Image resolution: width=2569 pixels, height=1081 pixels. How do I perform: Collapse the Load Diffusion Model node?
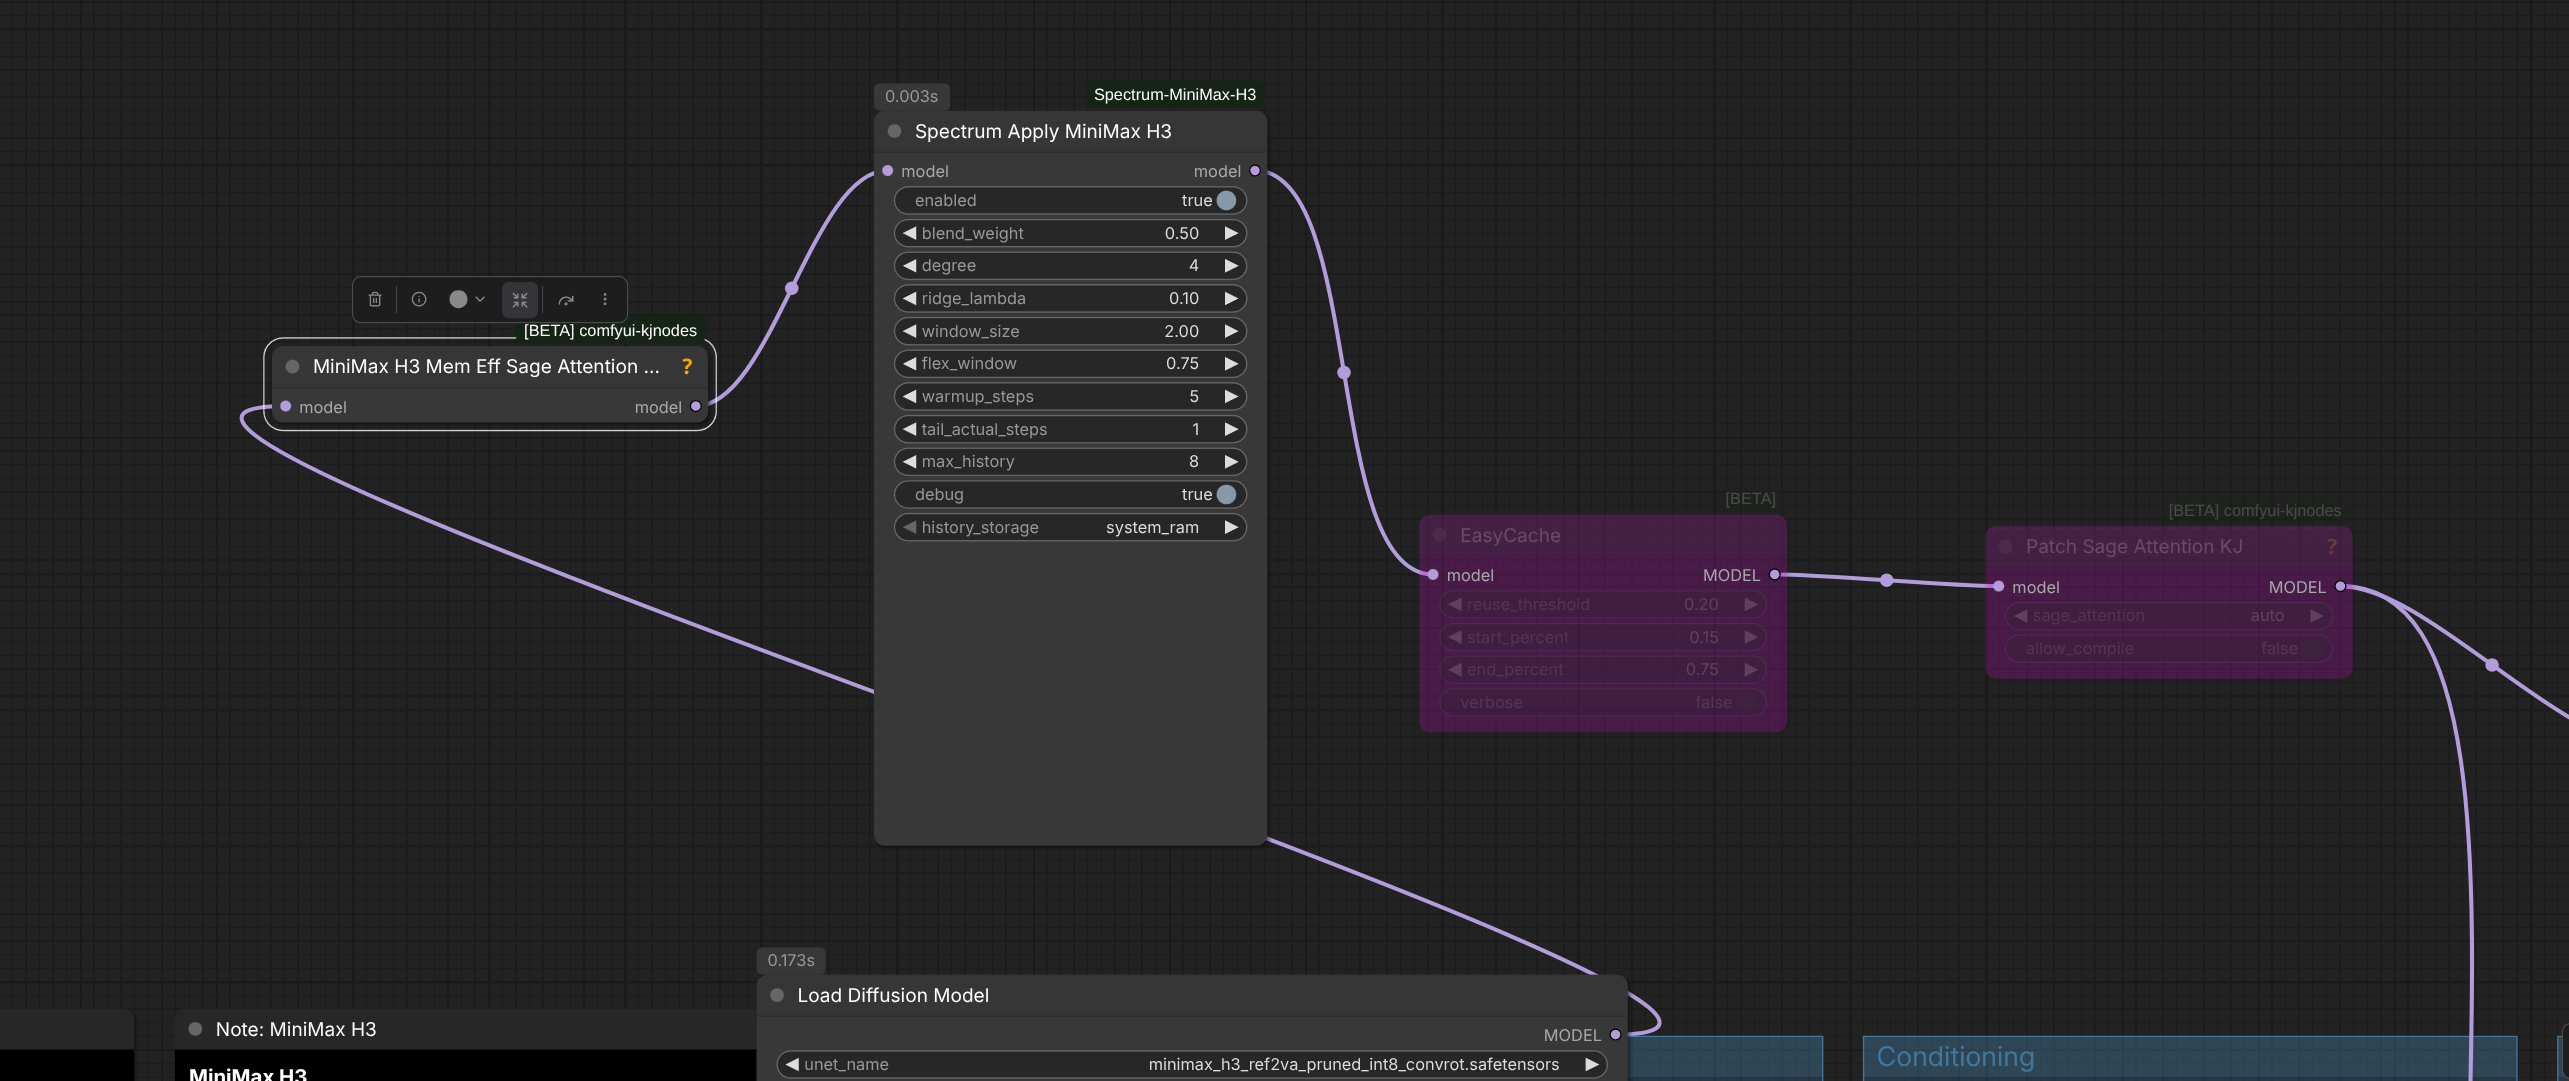pos(777,995)
